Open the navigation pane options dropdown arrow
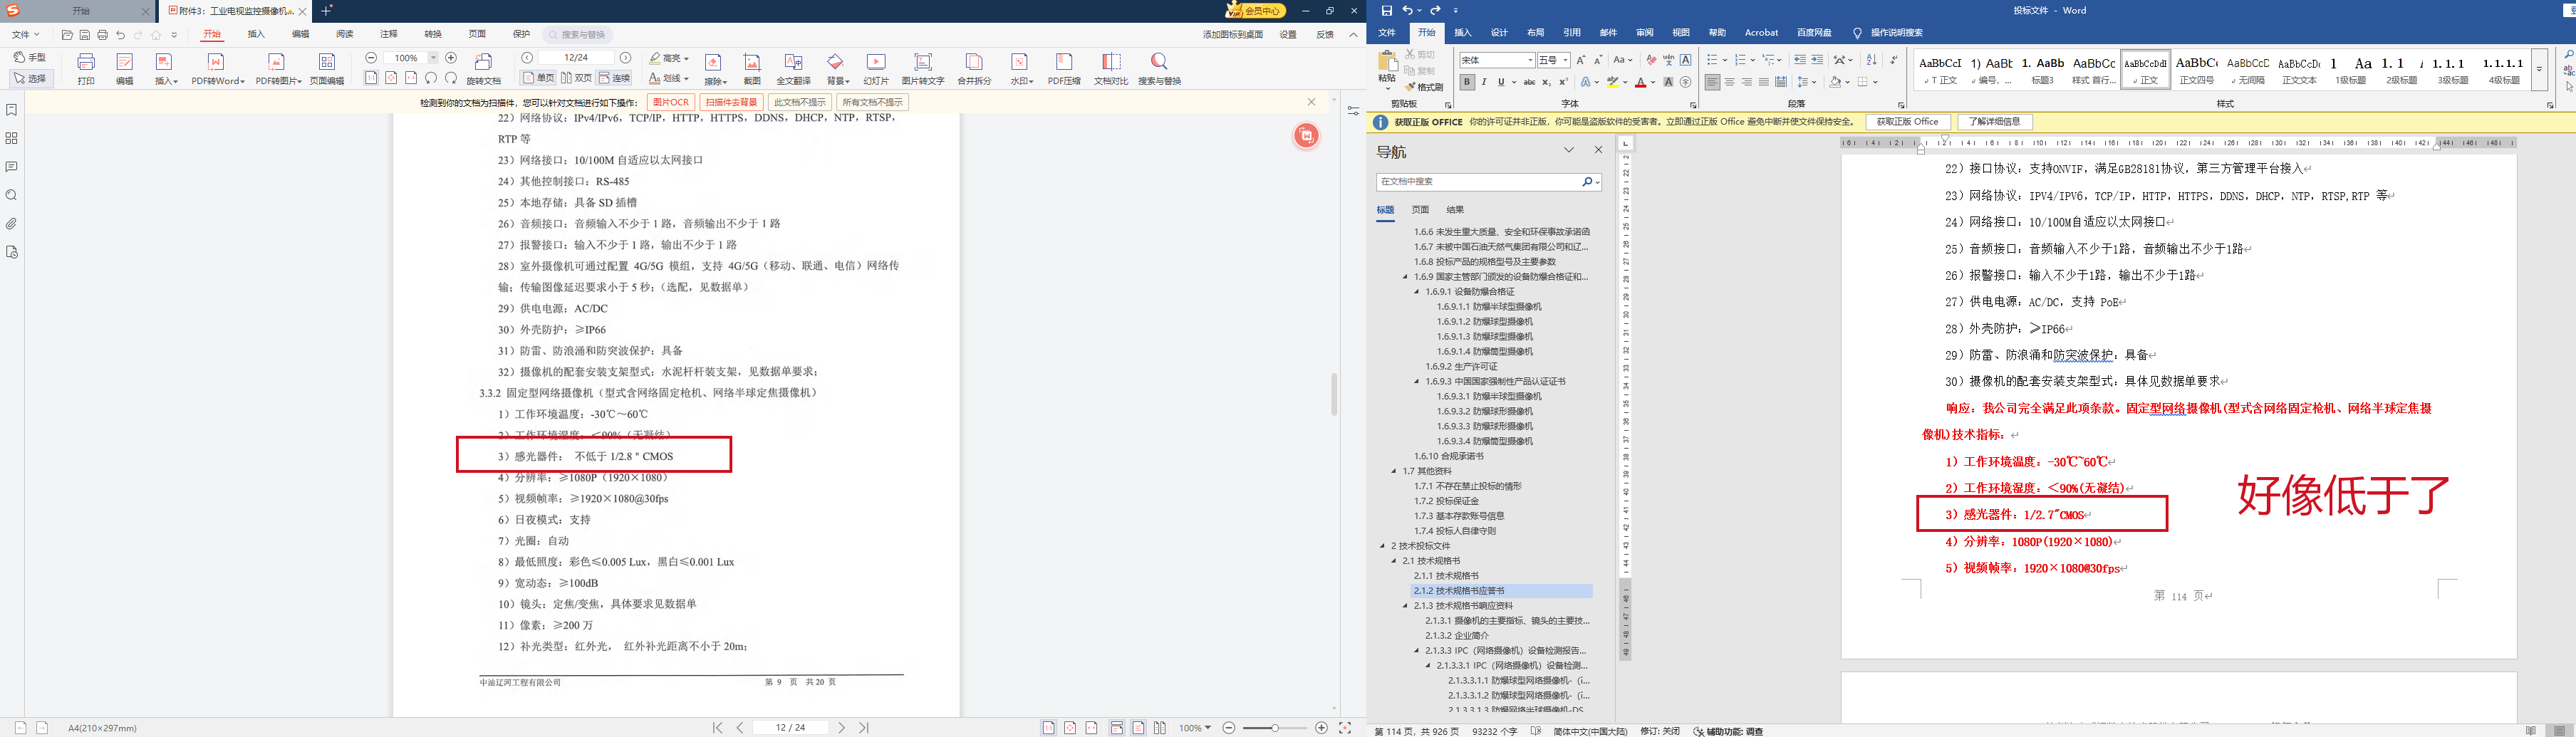The height and width of the screenshot is (737, 2576). click(1569, 150)
